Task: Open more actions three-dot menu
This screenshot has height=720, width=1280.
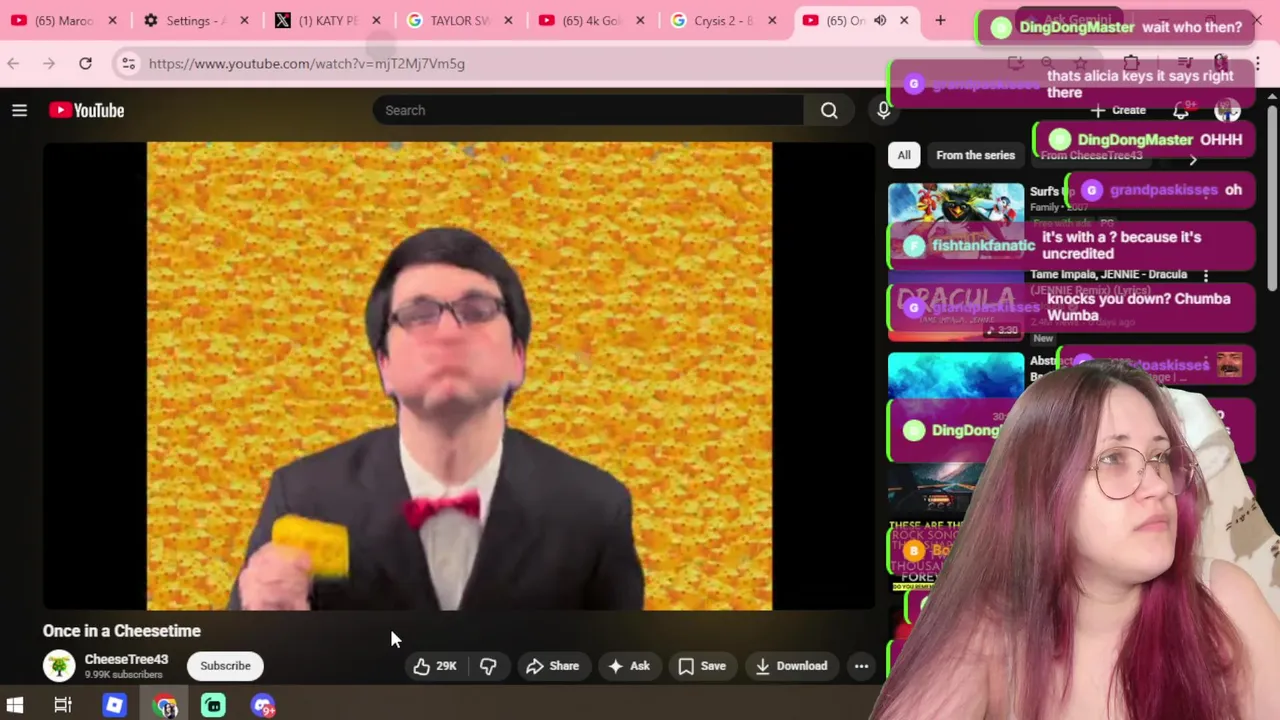Action: pos(861,666)
